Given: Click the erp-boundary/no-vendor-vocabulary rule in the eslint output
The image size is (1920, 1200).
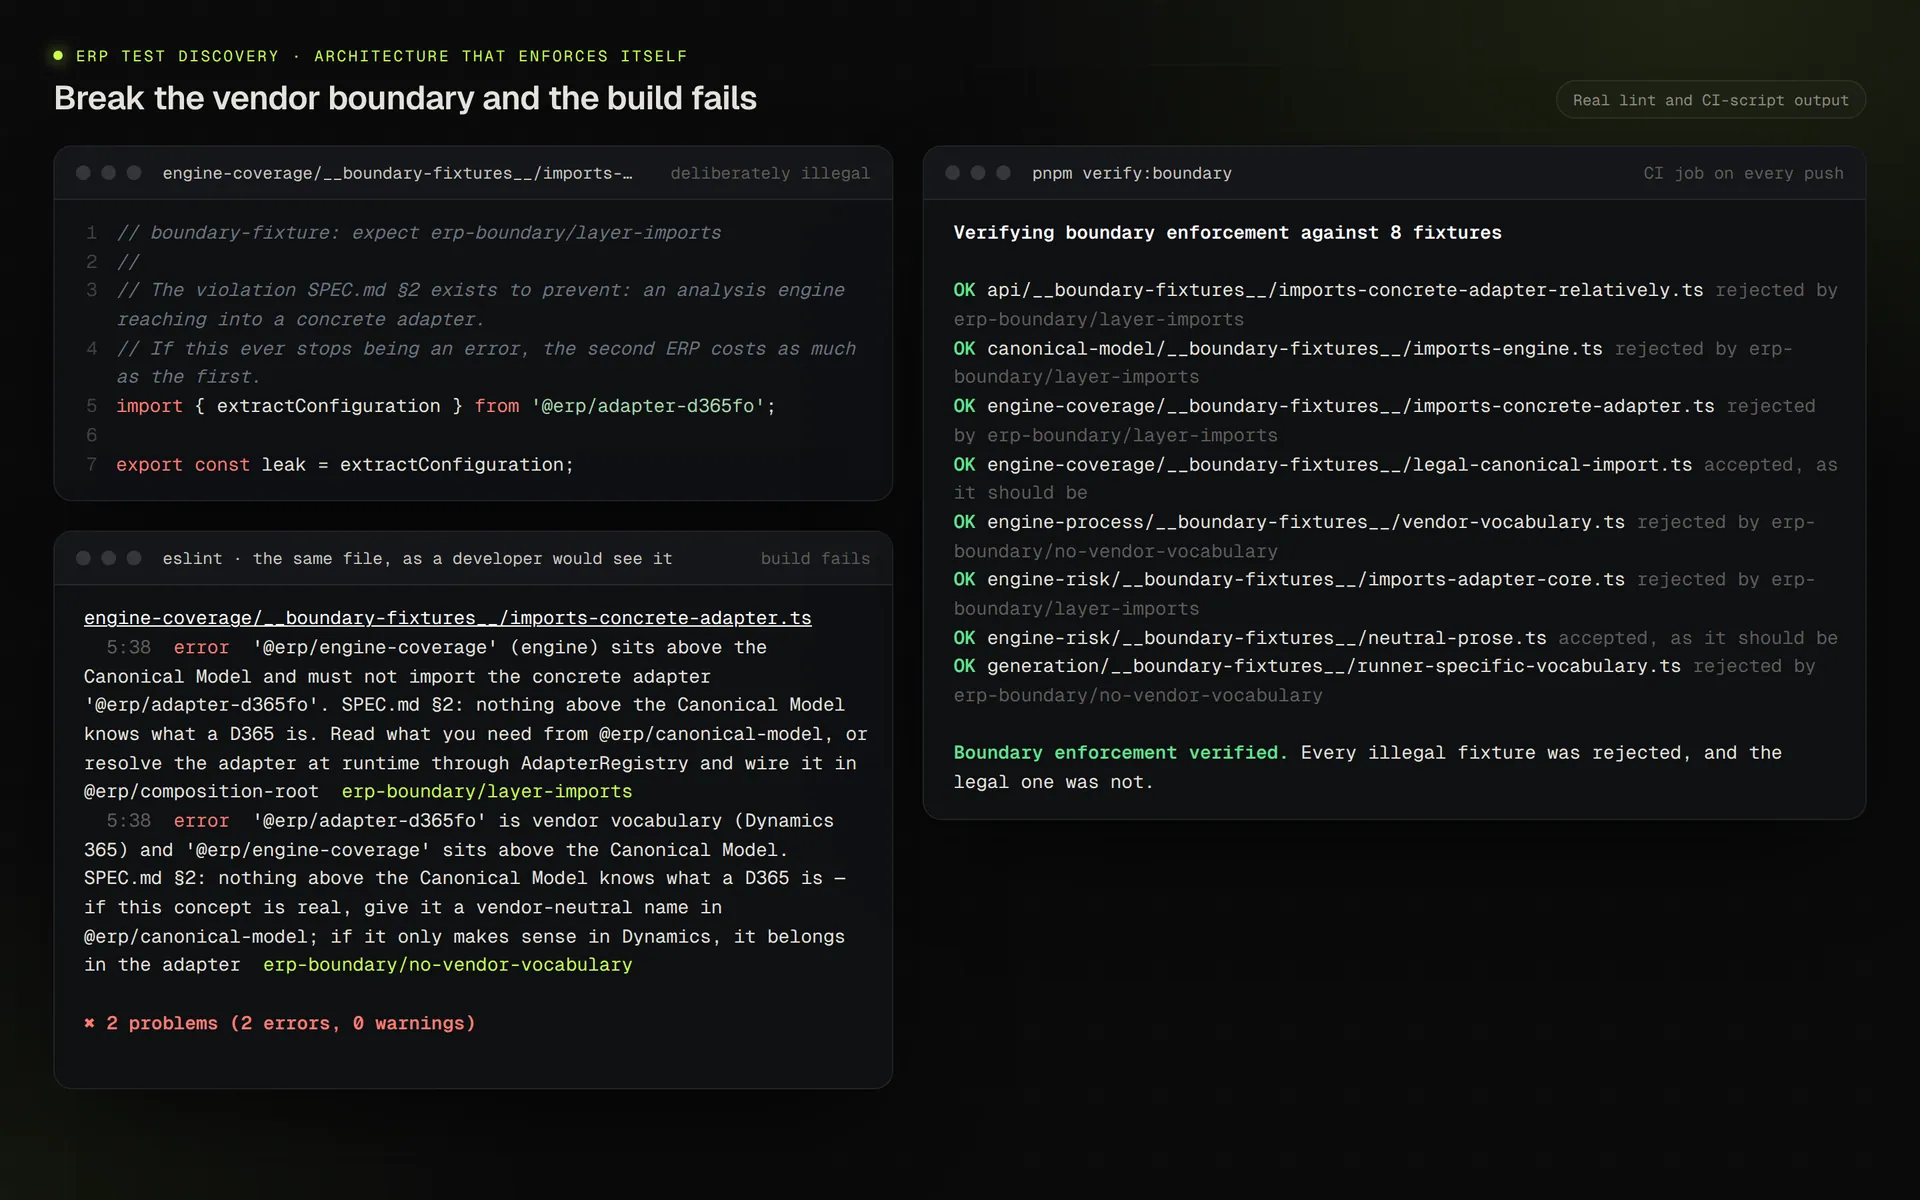Looking at the screenshot, I should (448, 964).
